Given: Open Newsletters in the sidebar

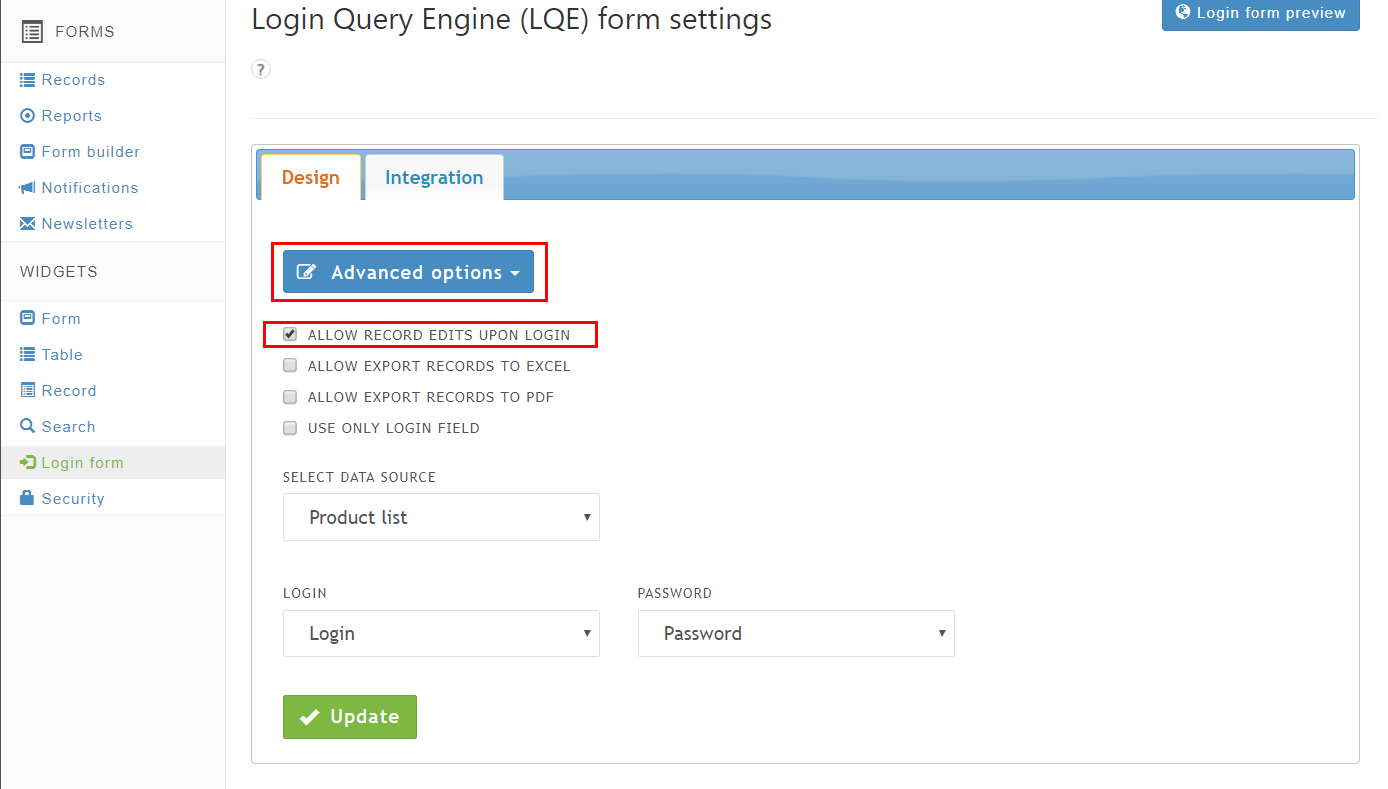Looking at the screenshot, I should (x=87, y=224).
